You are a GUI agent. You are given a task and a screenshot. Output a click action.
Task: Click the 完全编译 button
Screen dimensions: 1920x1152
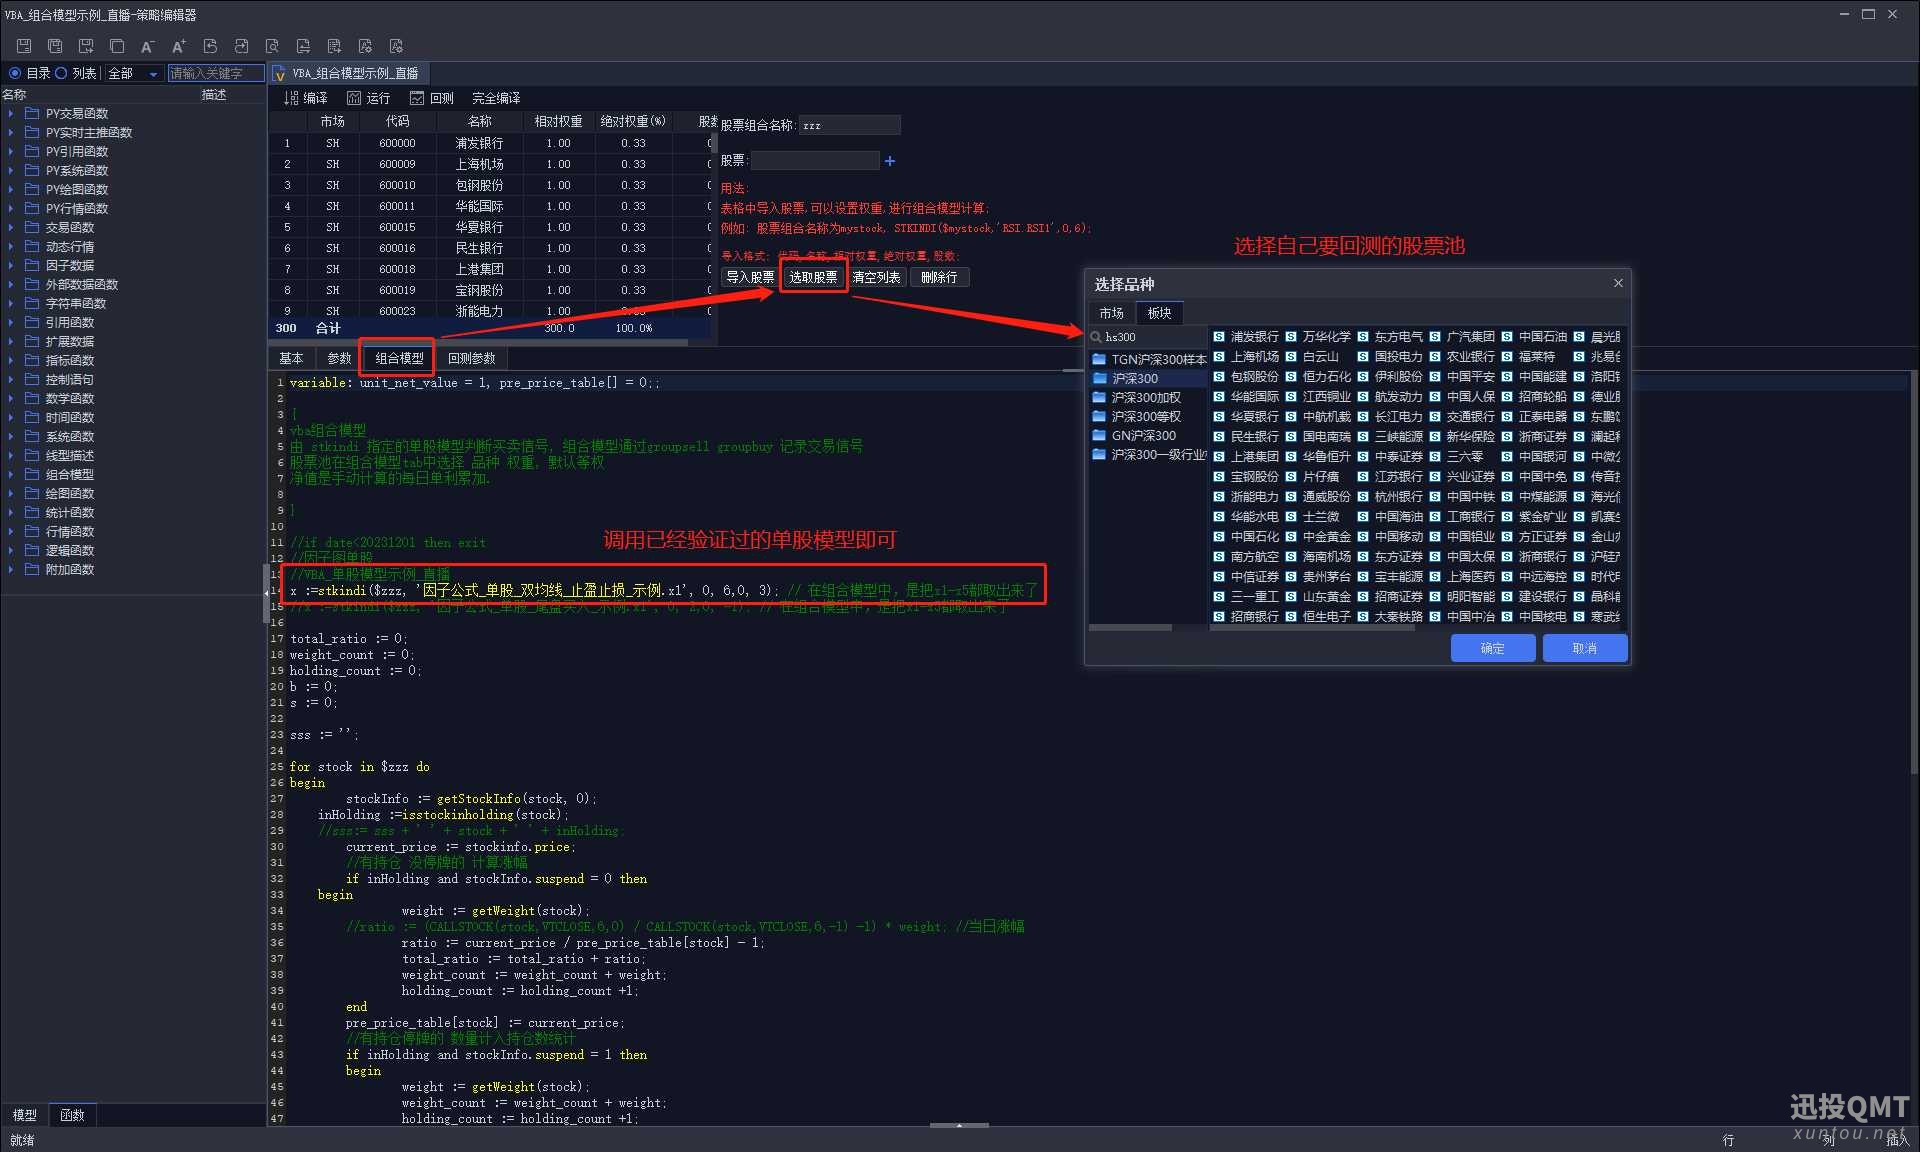point(496,98)
